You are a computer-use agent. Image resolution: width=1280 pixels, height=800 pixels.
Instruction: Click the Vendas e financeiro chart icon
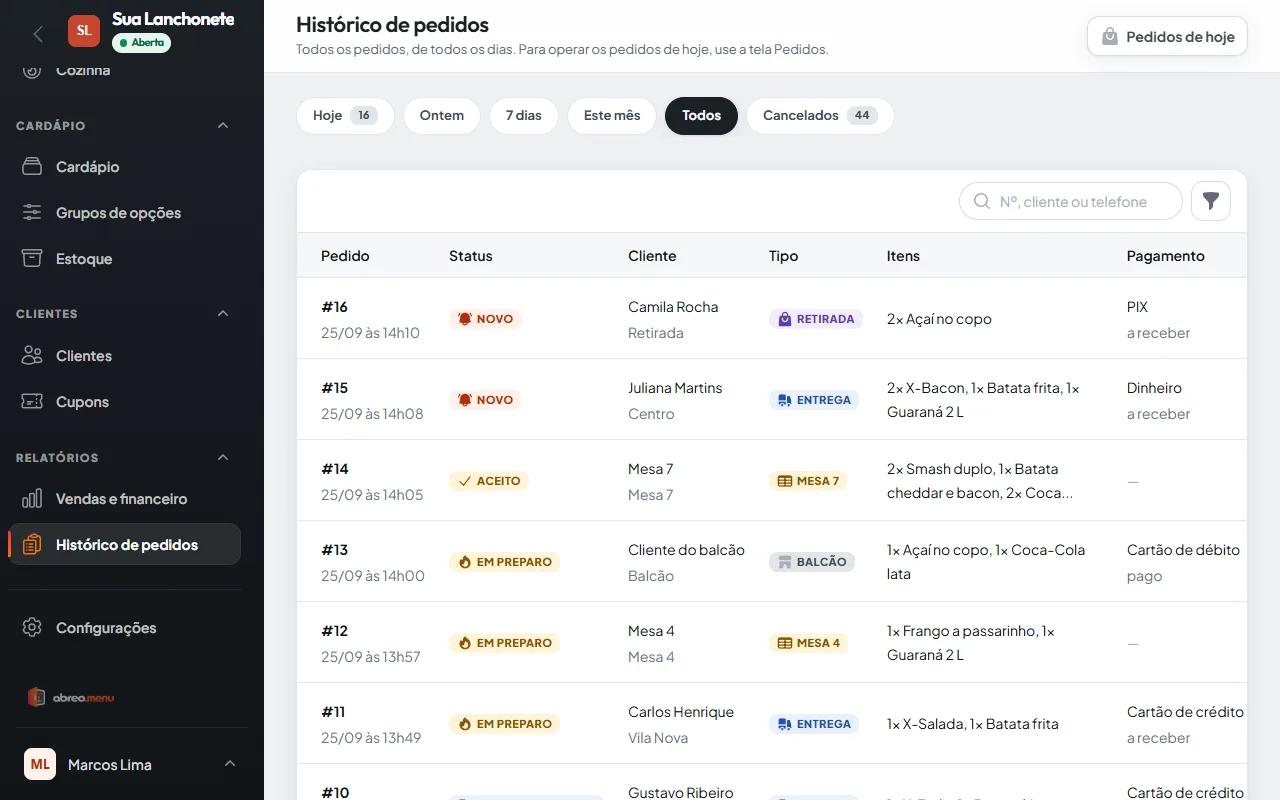pyautogui.click(x=32, y=499)
